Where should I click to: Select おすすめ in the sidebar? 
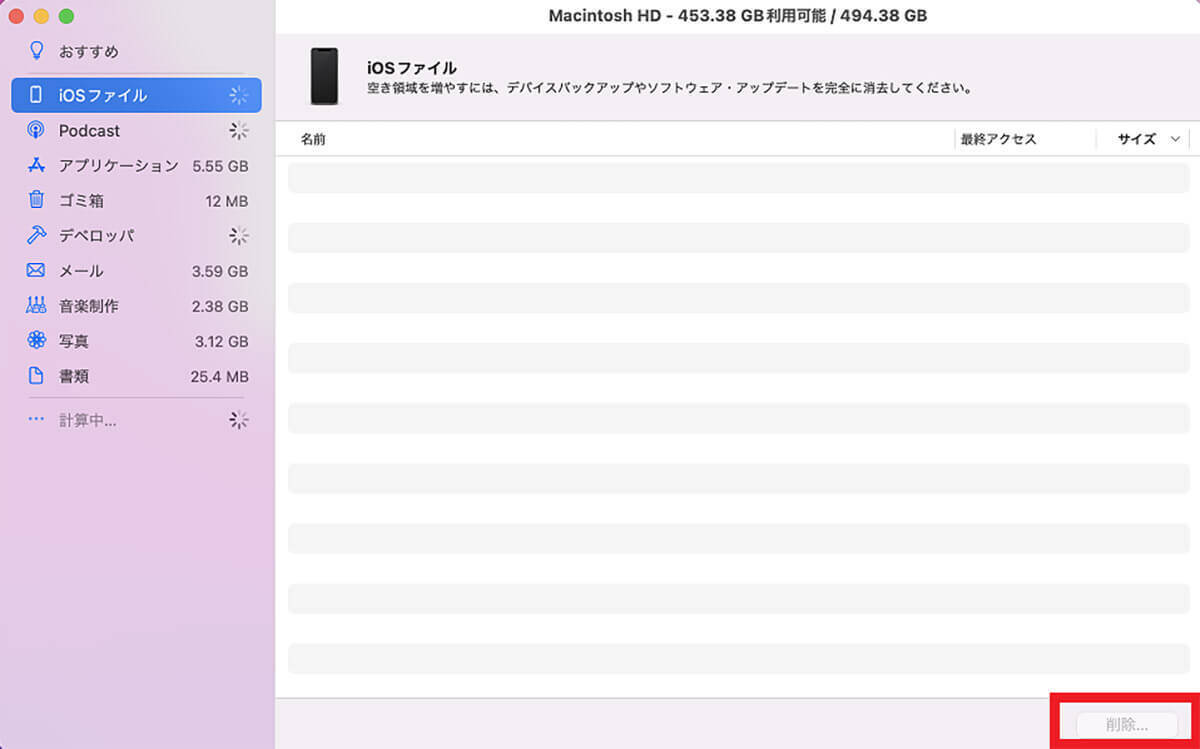click(x=88, y=51)
